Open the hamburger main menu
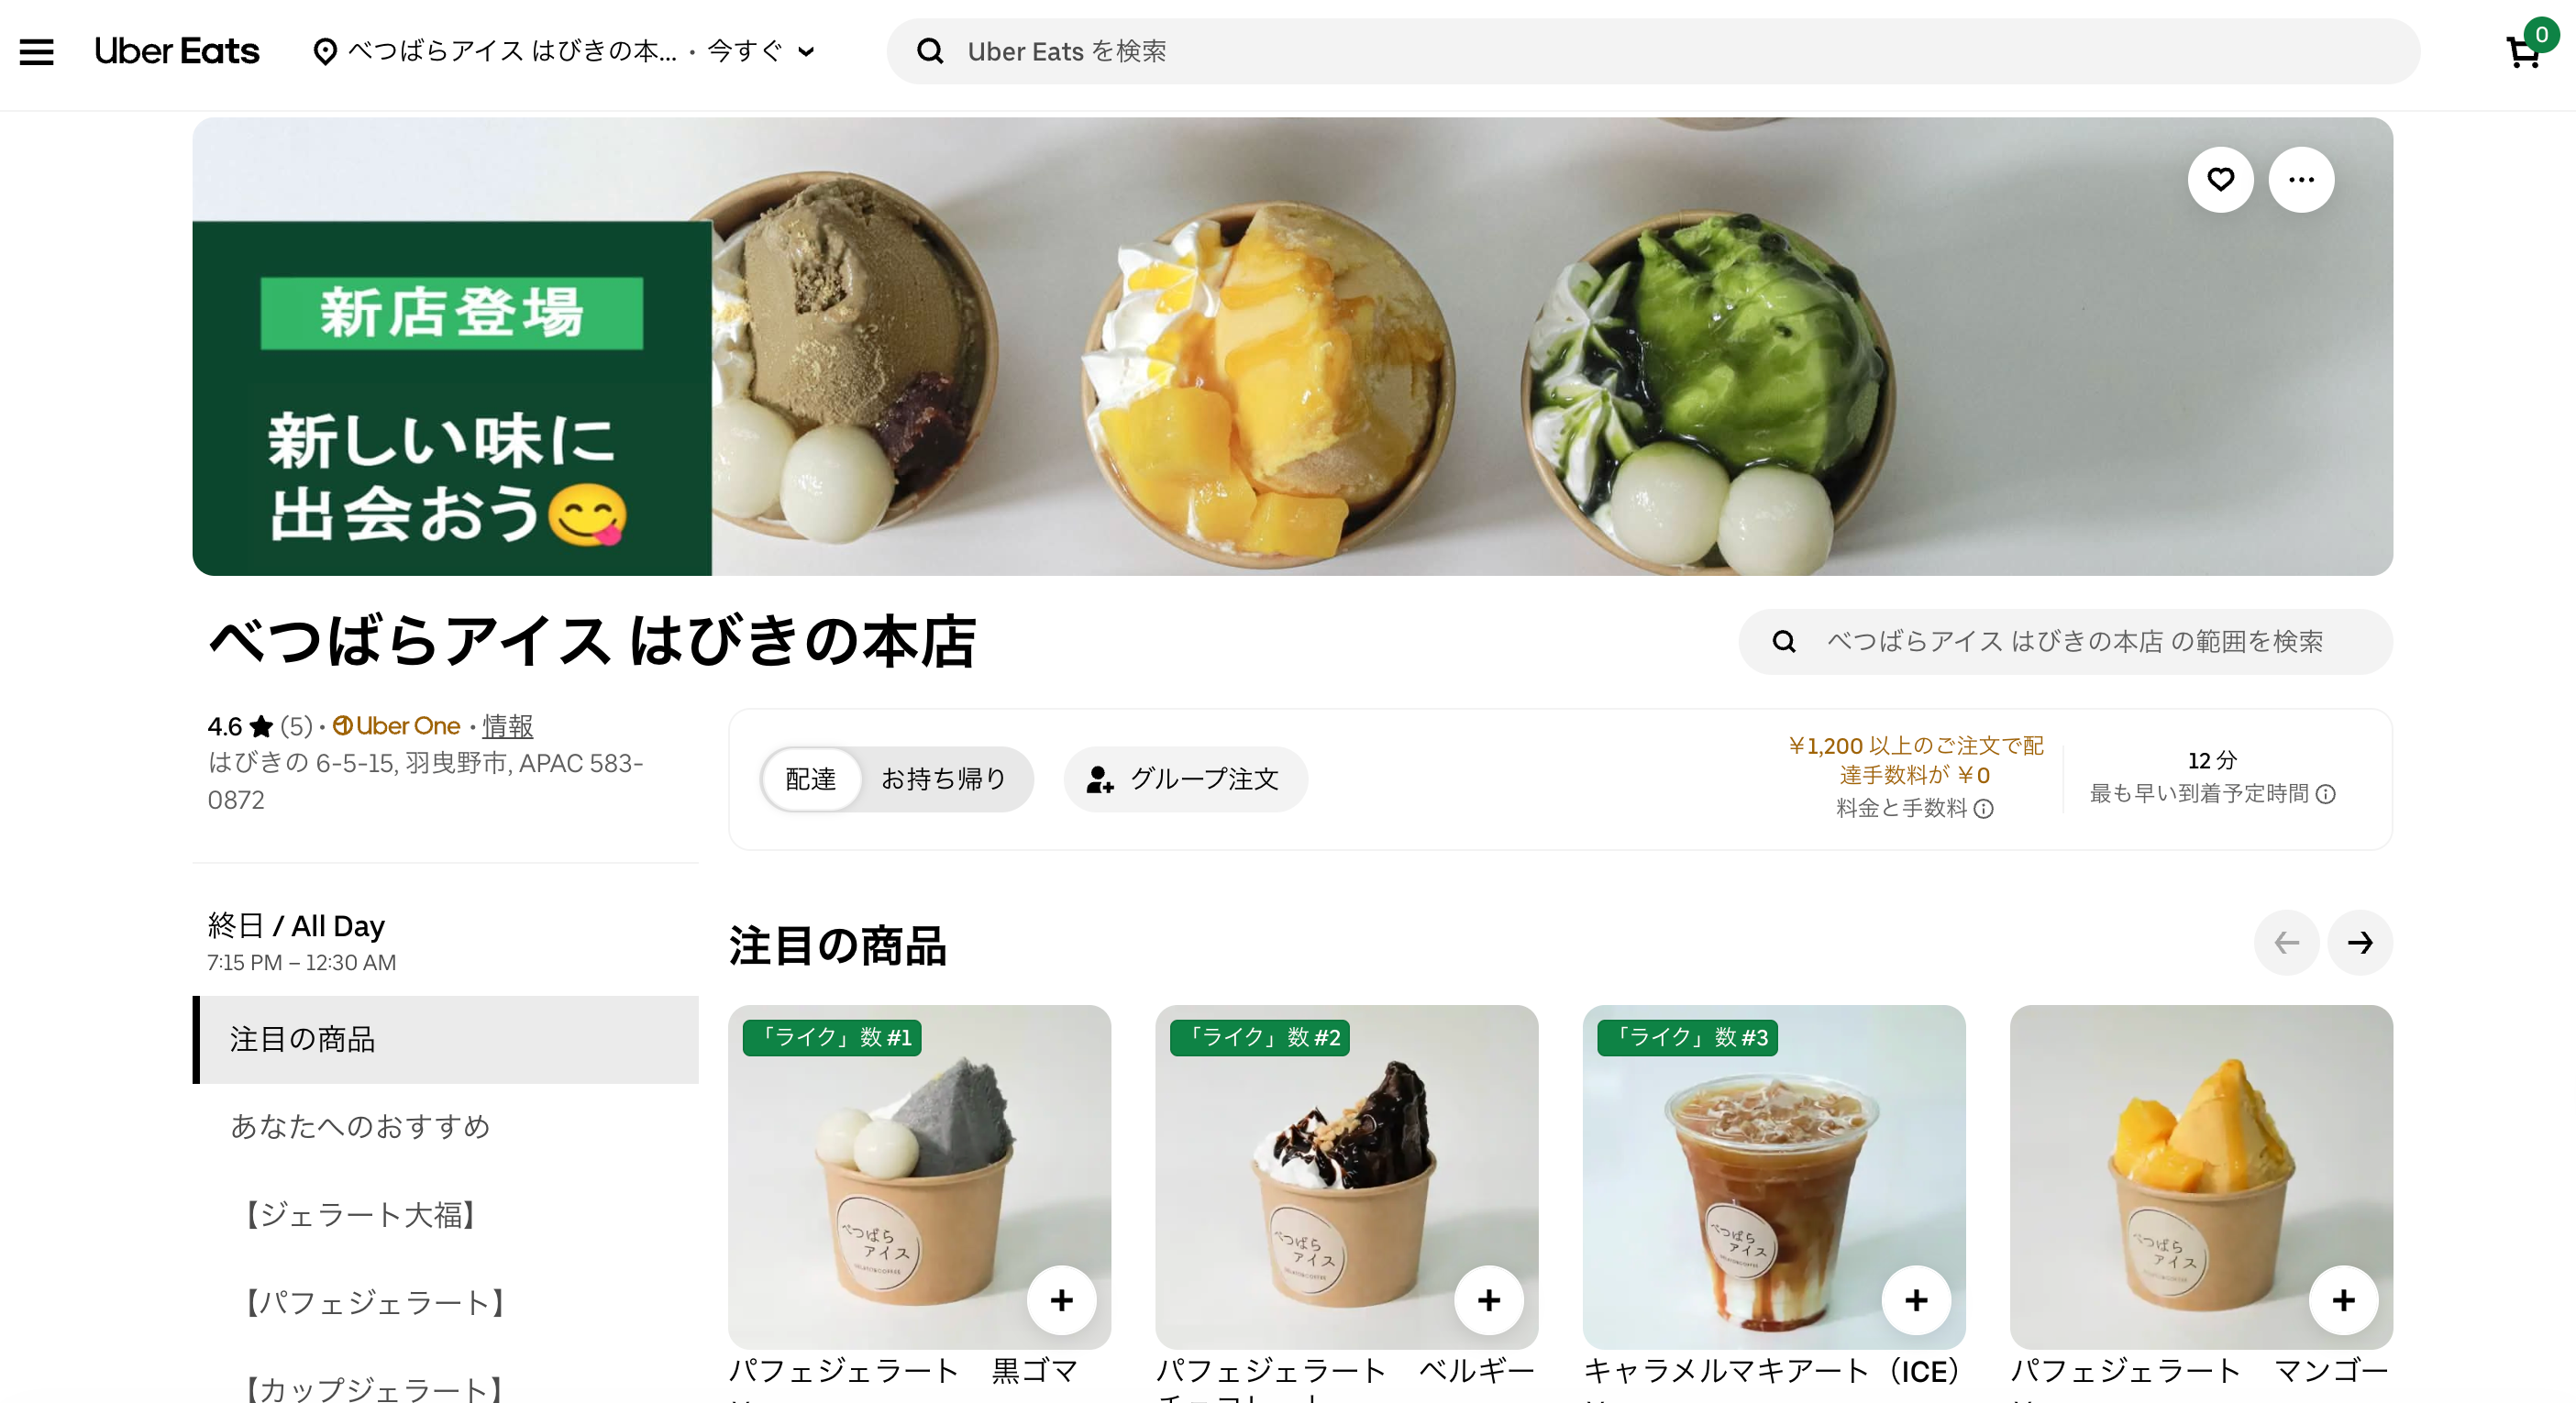Viewport: 2576px width, 1403px height. [37, 51]
